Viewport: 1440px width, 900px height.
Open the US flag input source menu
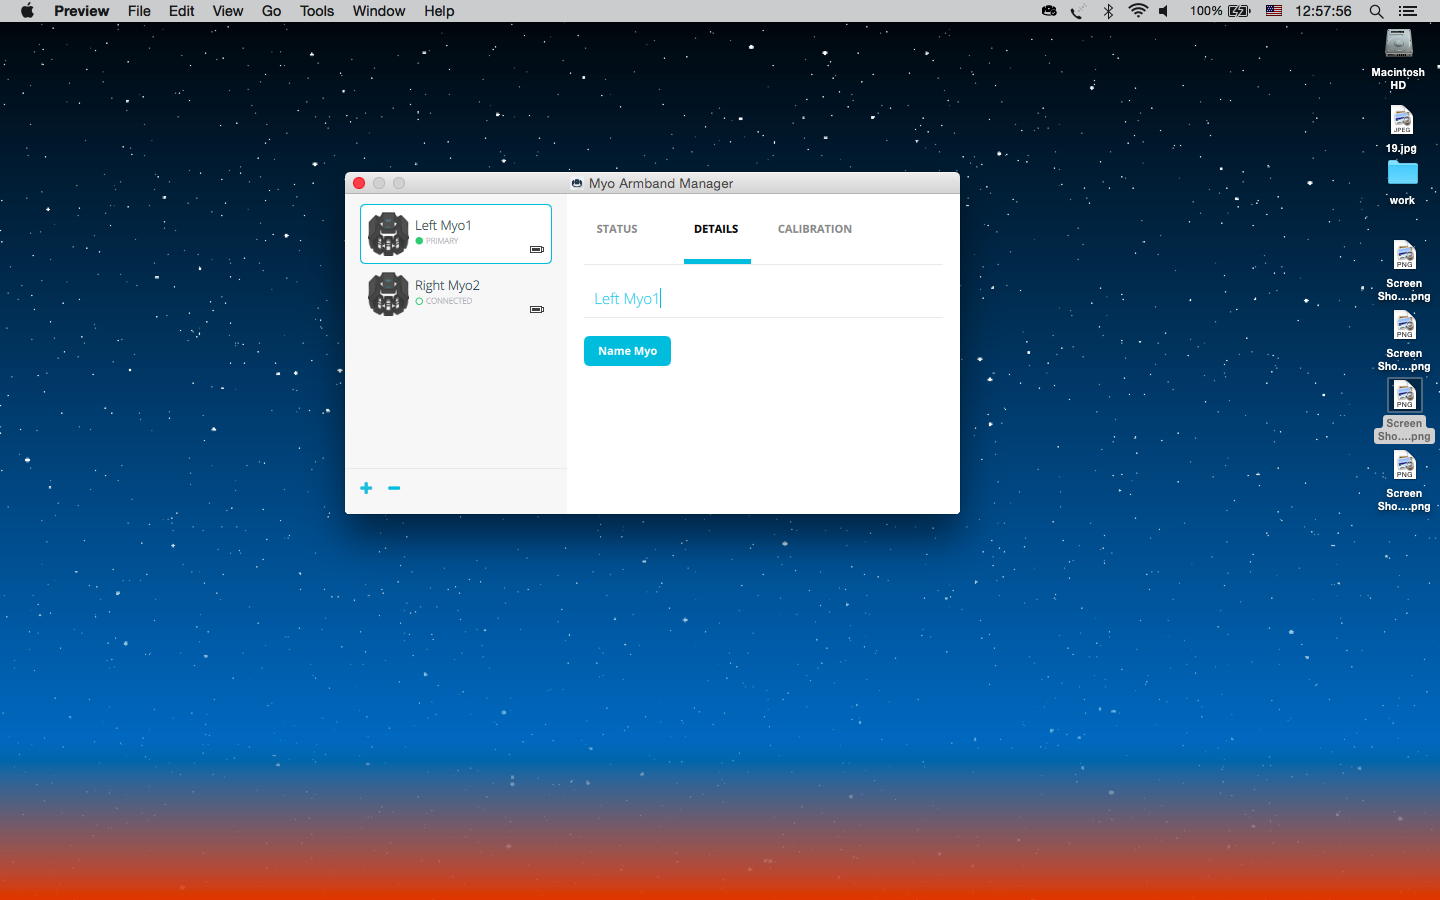pos(1274,11)
